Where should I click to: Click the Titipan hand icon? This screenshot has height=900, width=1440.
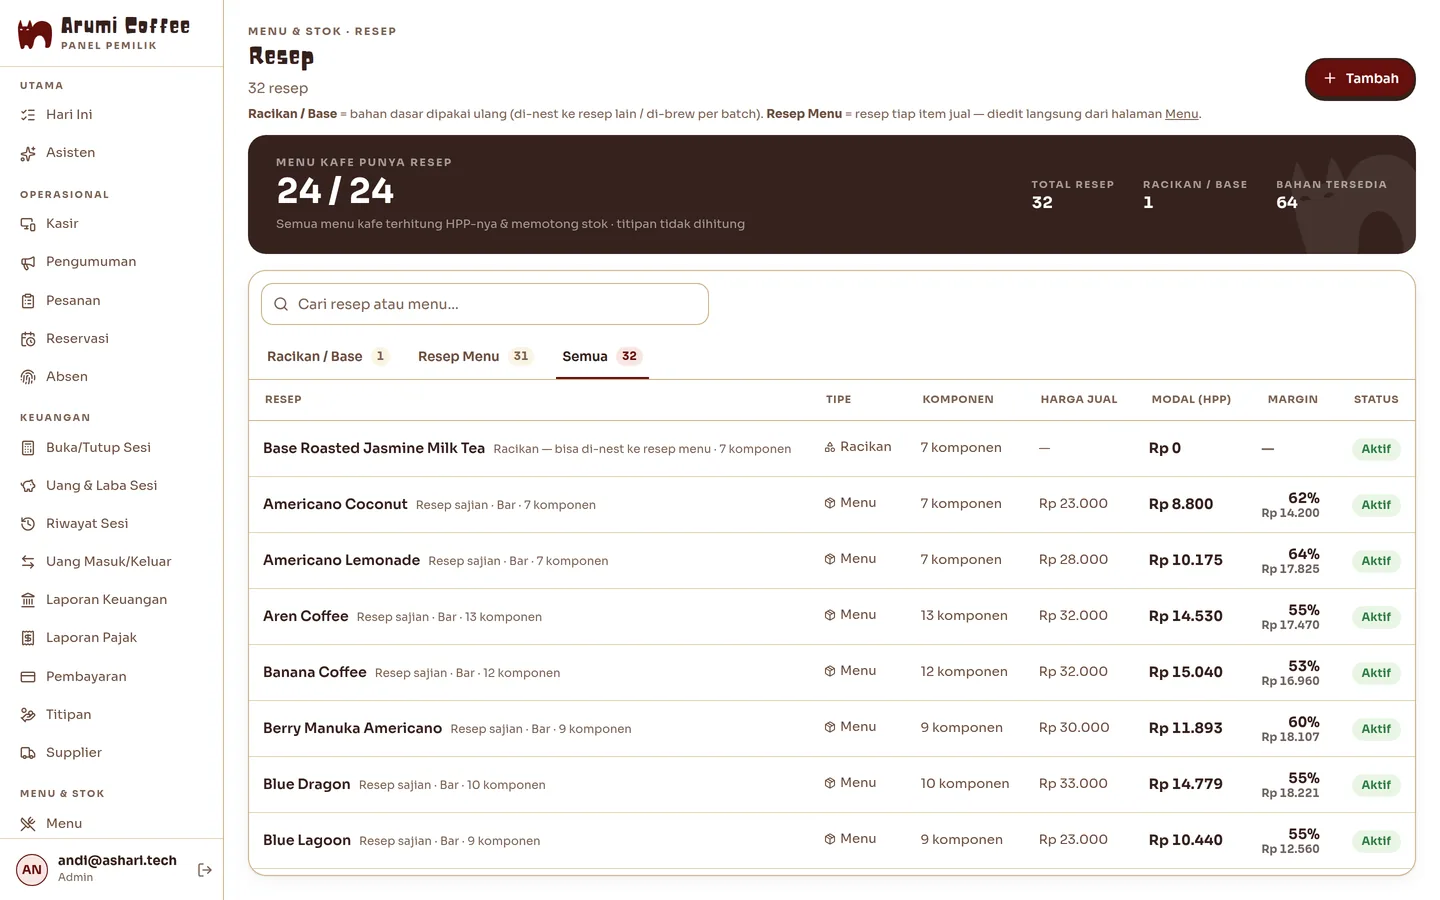28,715
